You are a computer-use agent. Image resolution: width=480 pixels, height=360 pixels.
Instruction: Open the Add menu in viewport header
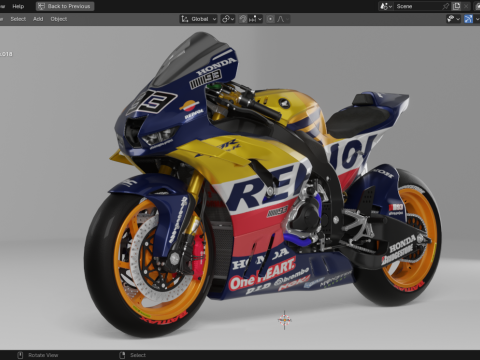pos(38,19)
